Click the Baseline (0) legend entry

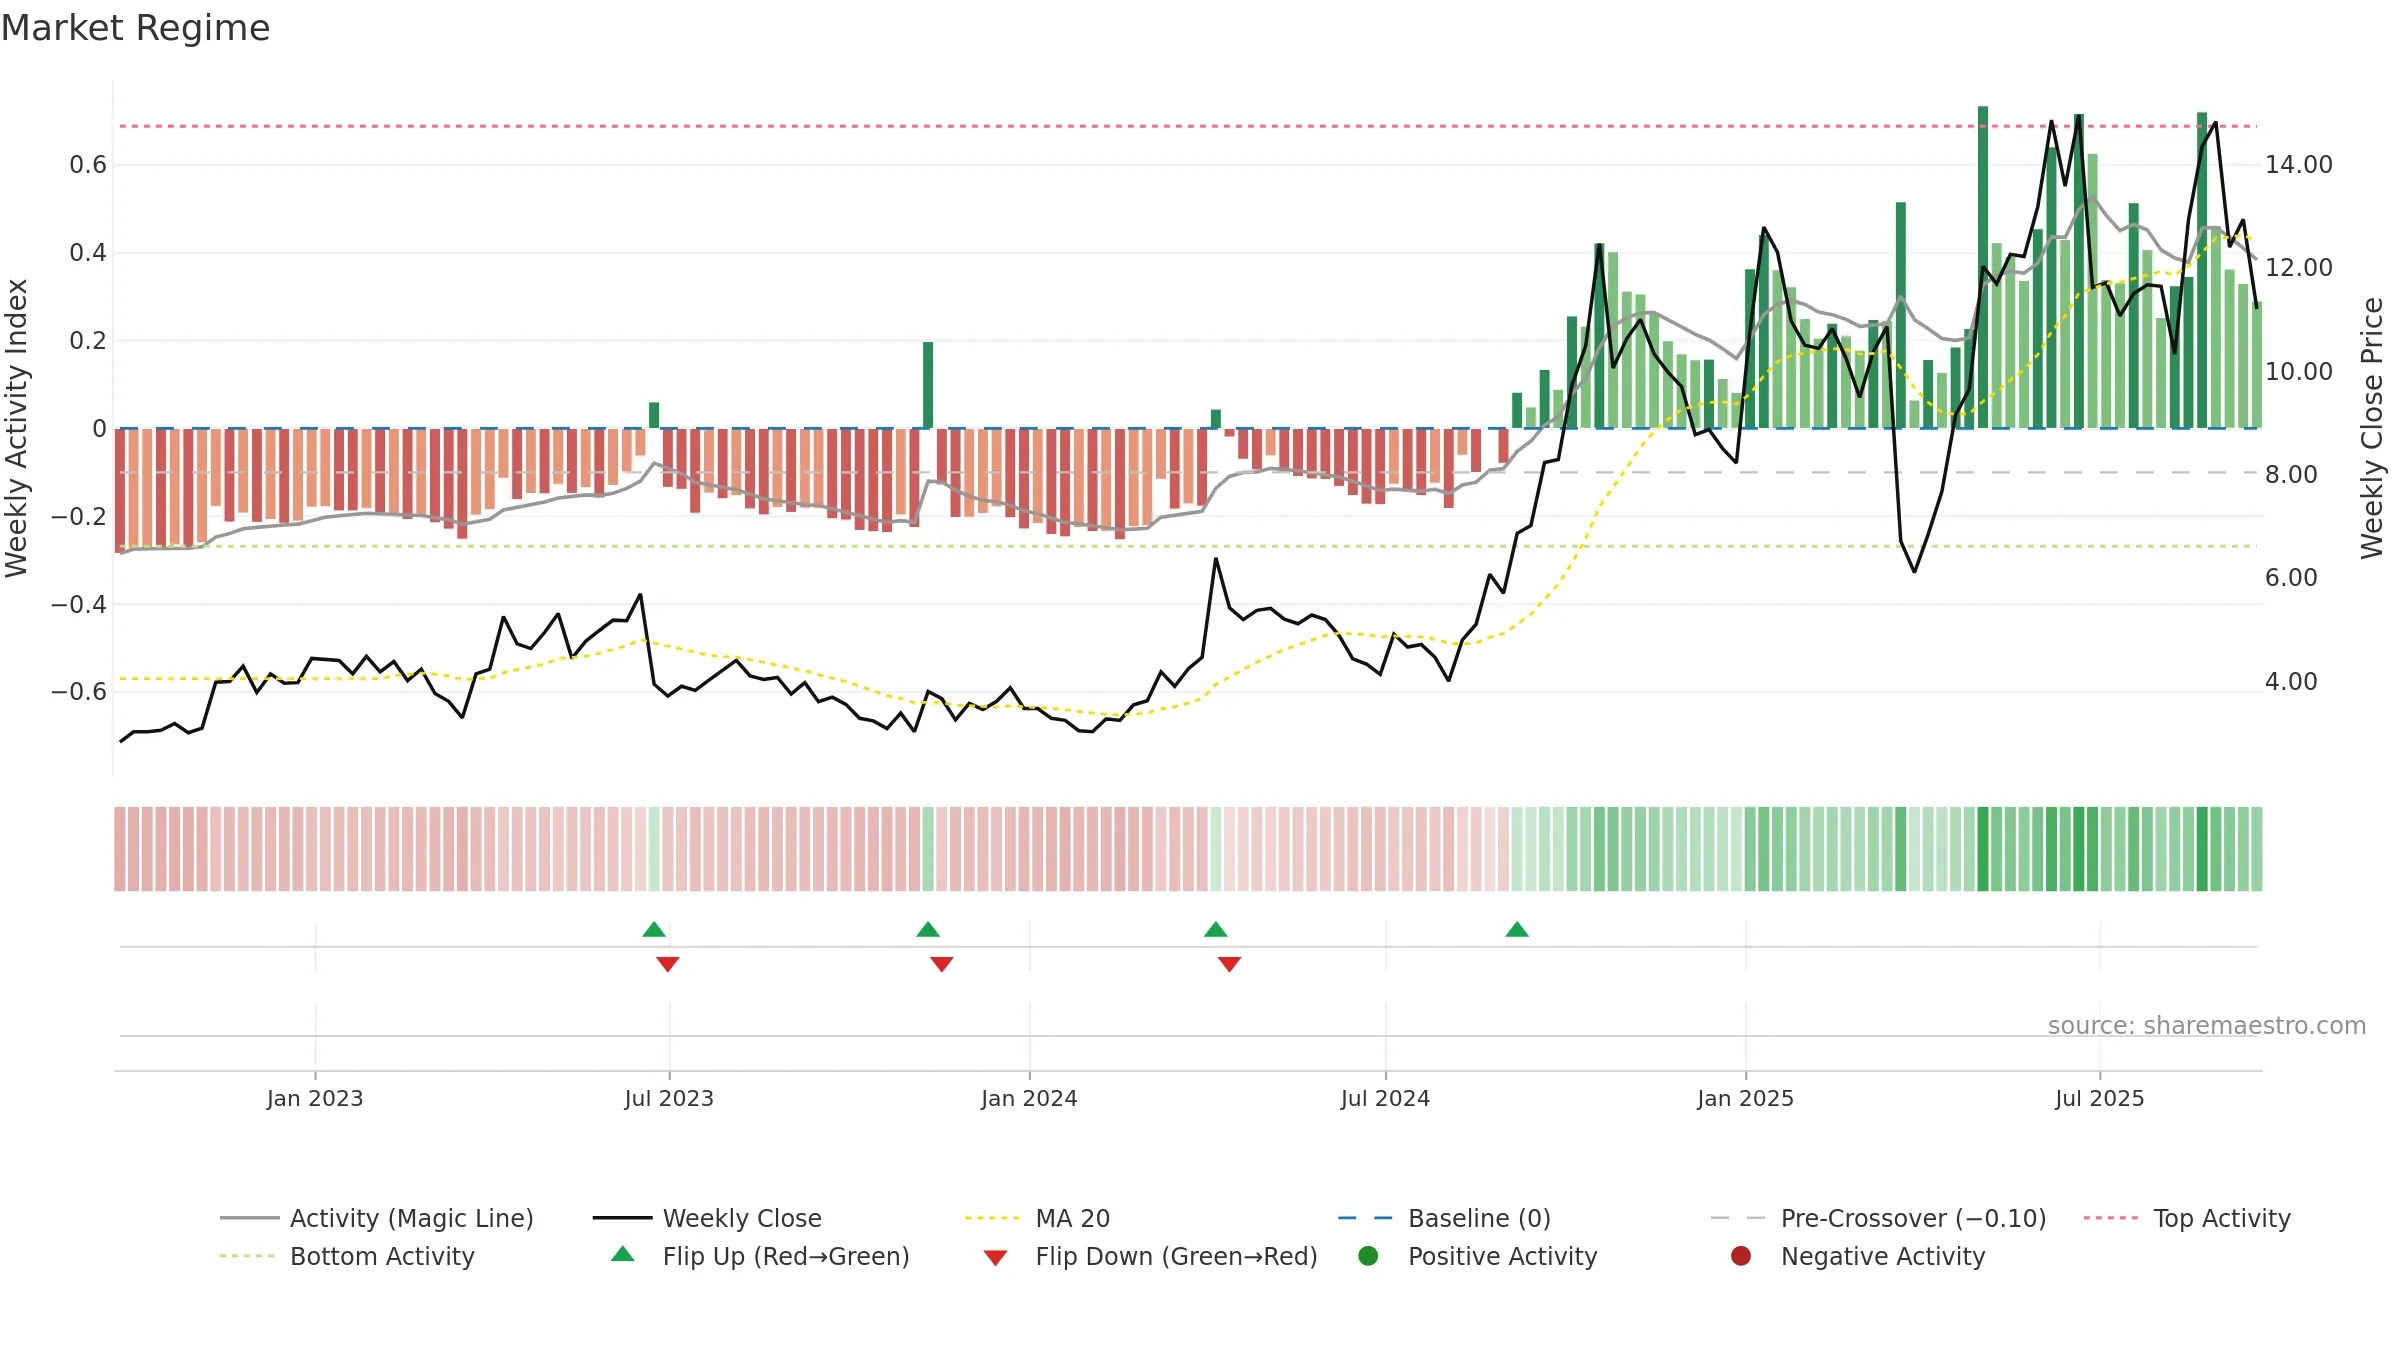pos(1444,1218)
